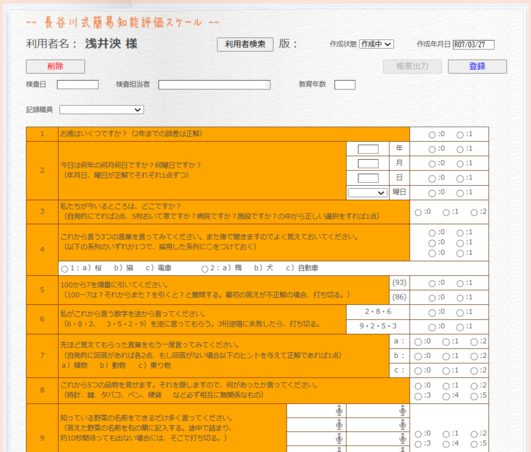Click the 日 answer input box

click(x=368, y=178)
